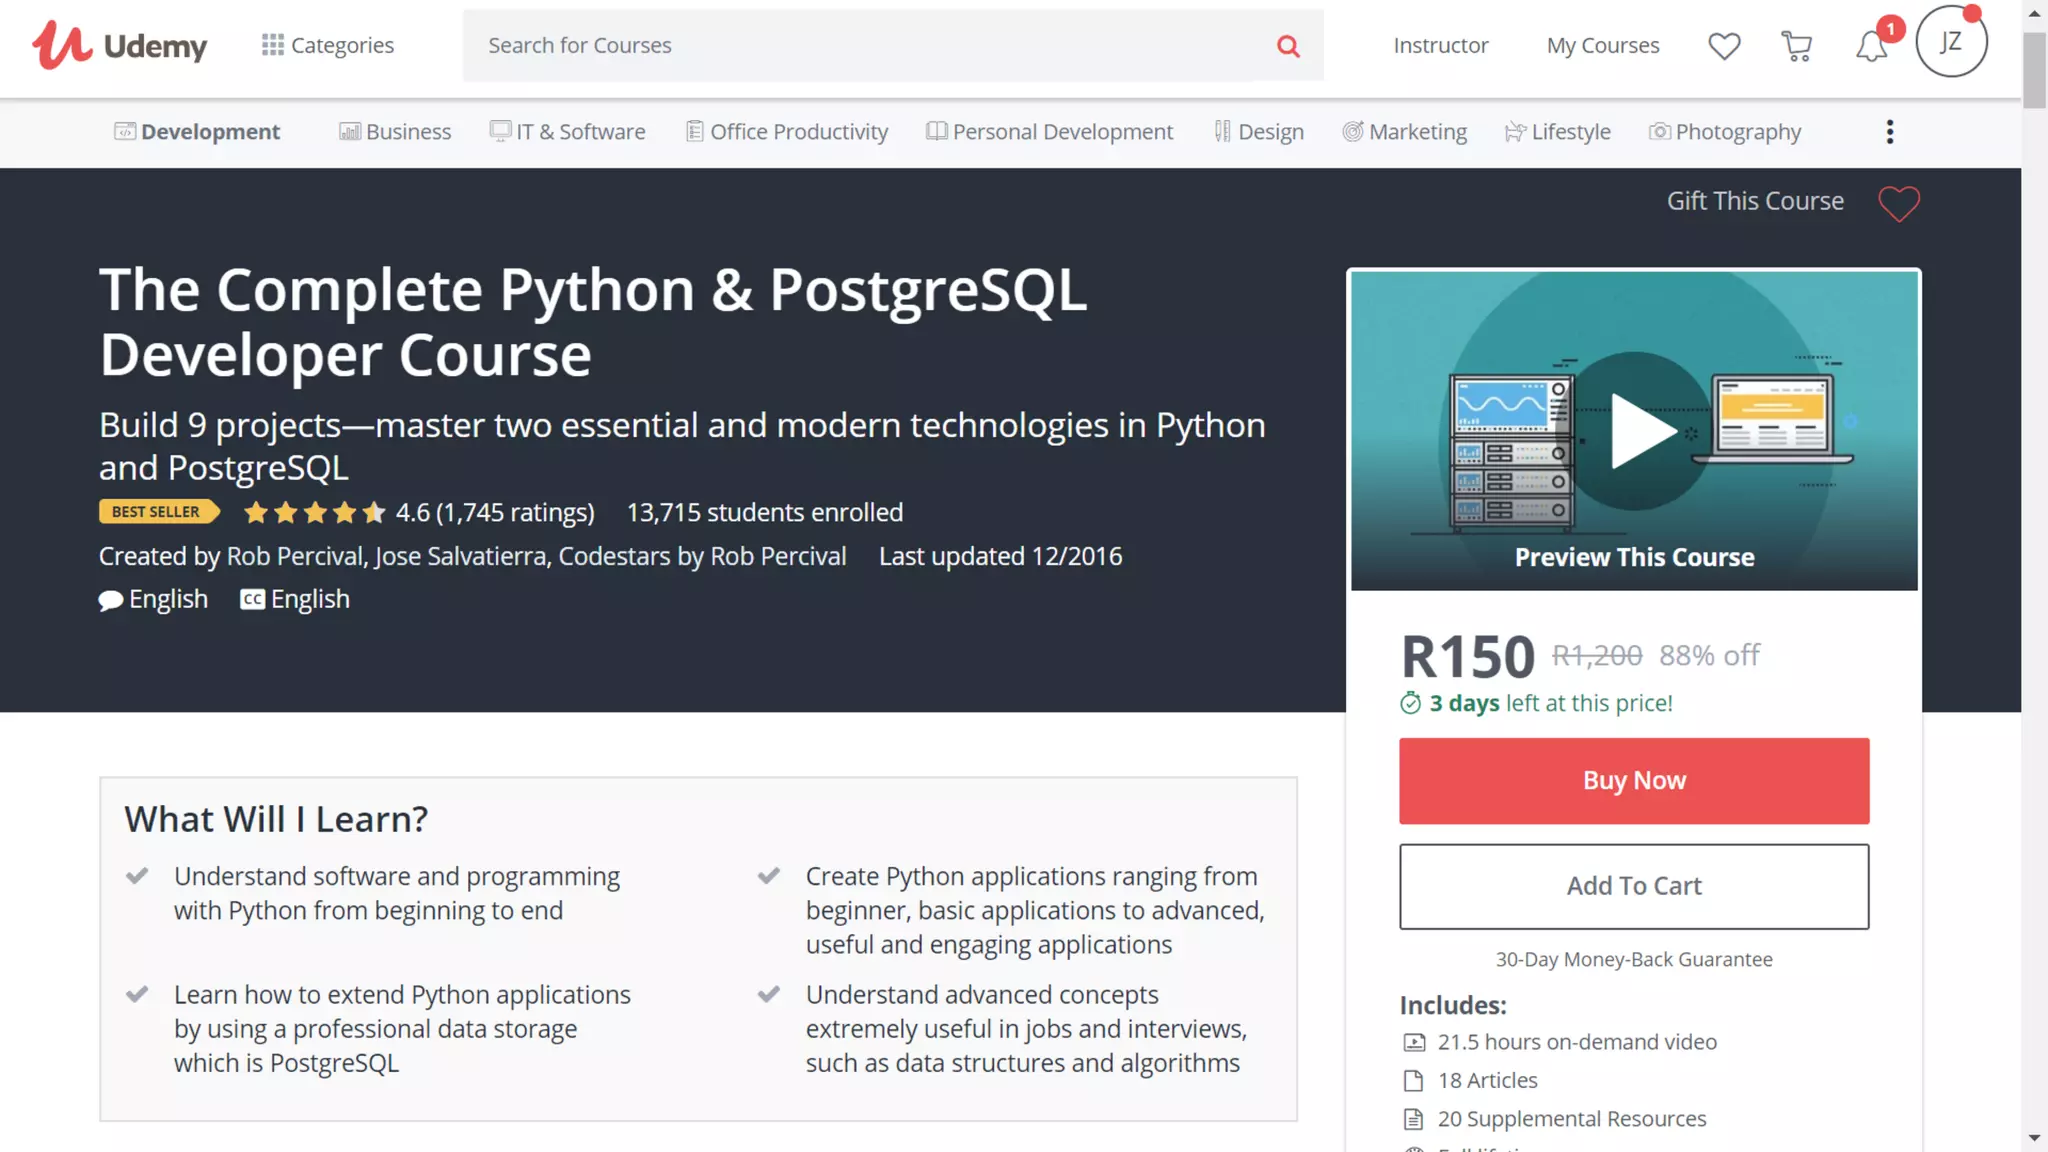Open the Gift This Course link
Viewport: 2048px width, 1152px height.
tap(1754, 201)
